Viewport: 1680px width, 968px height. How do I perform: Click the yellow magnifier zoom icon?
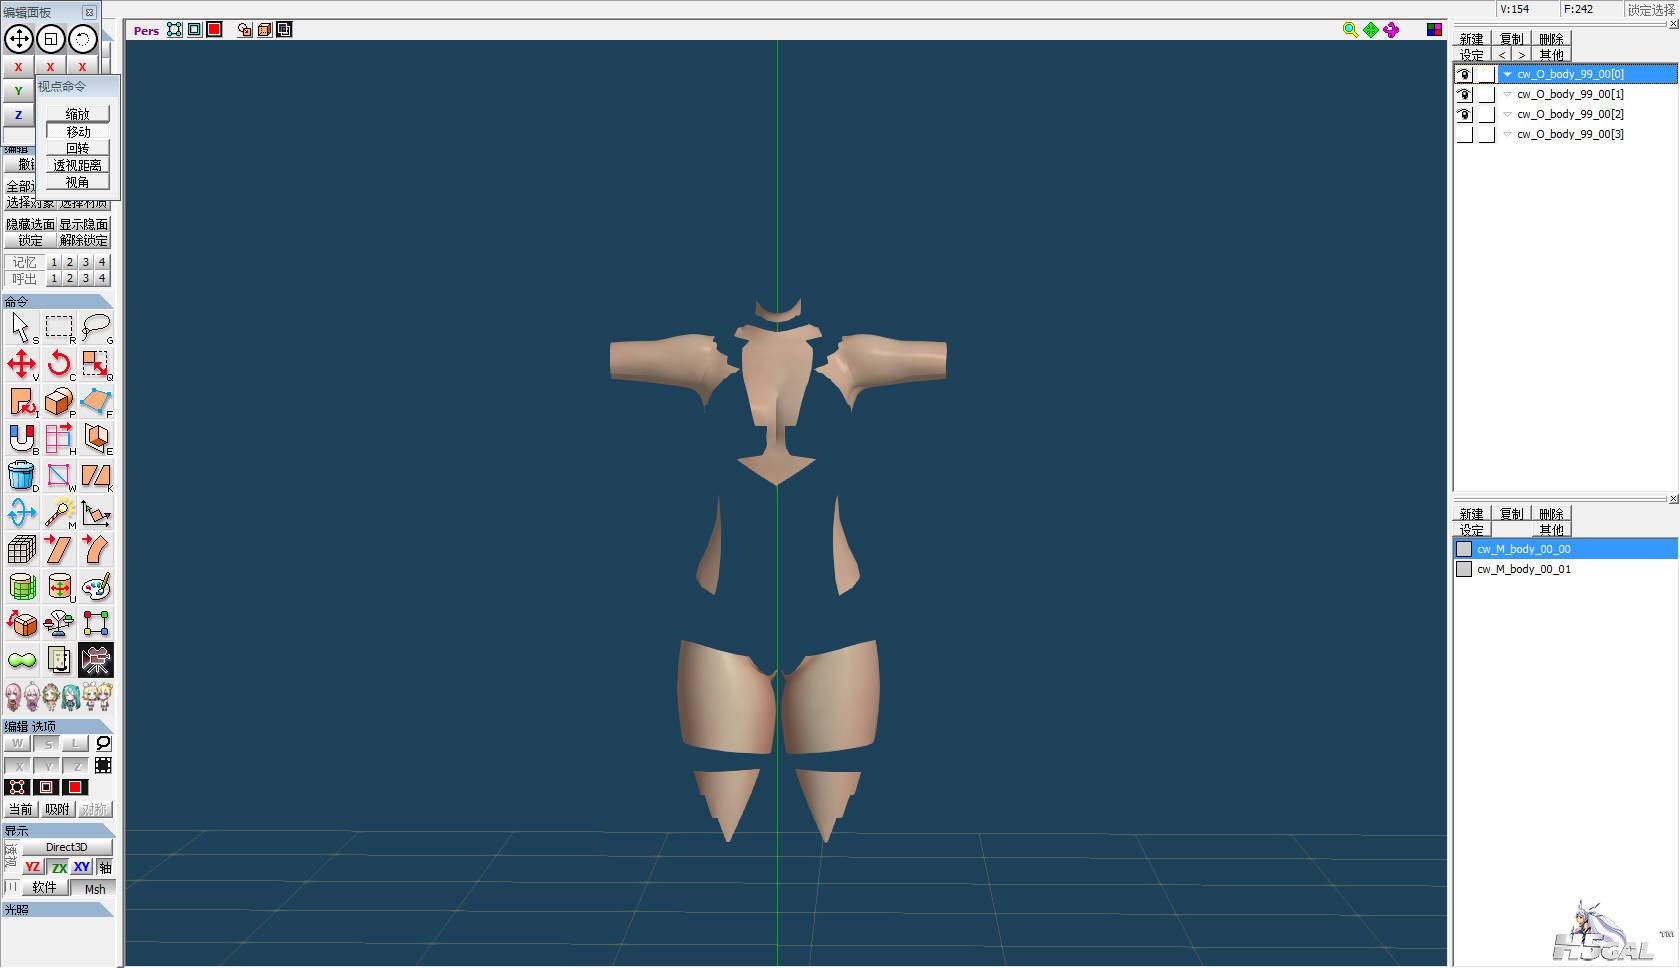click(x=1350, y=30)
